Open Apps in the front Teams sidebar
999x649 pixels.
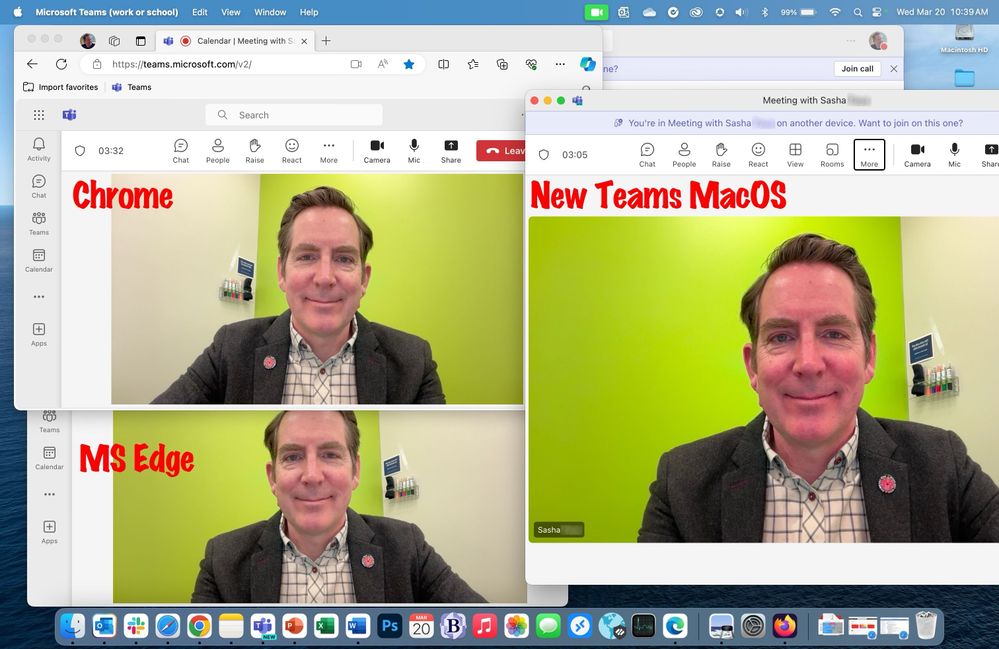tap(39, 334)
